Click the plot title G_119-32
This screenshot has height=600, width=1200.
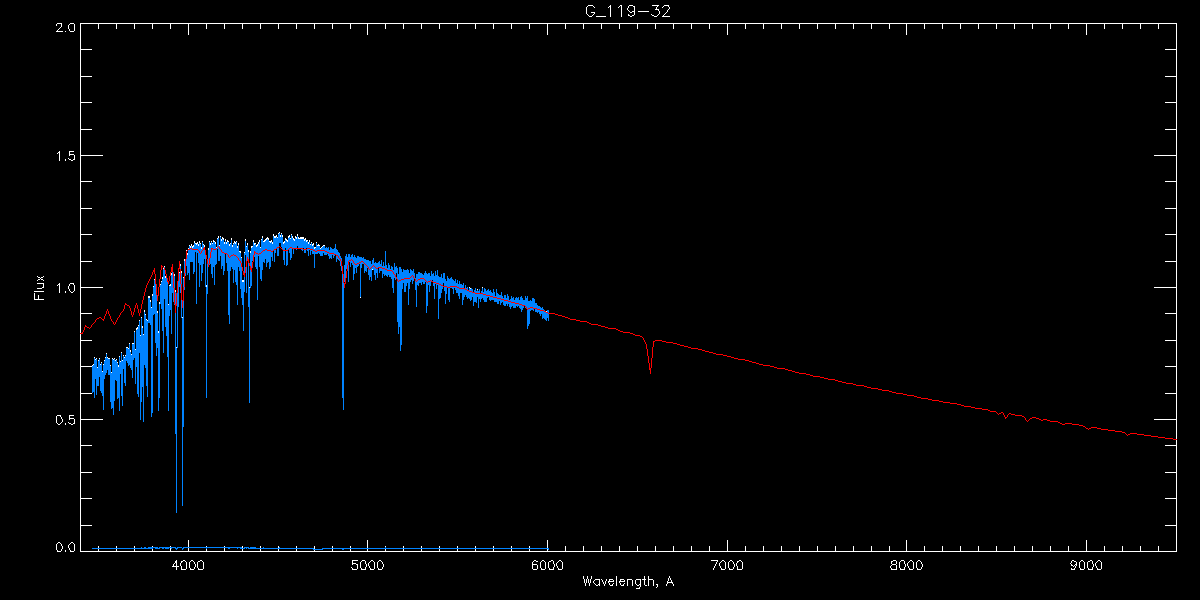click(627, 12)
